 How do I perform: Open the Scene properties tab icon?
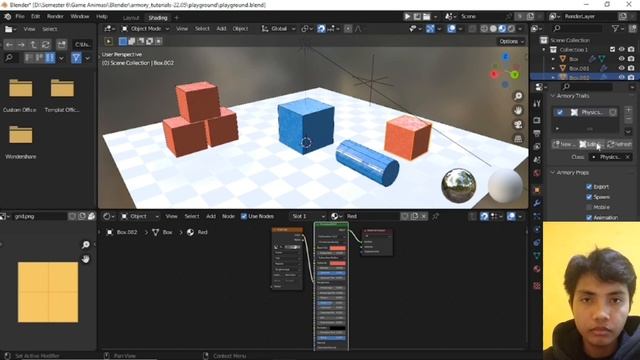click(537, 160)
